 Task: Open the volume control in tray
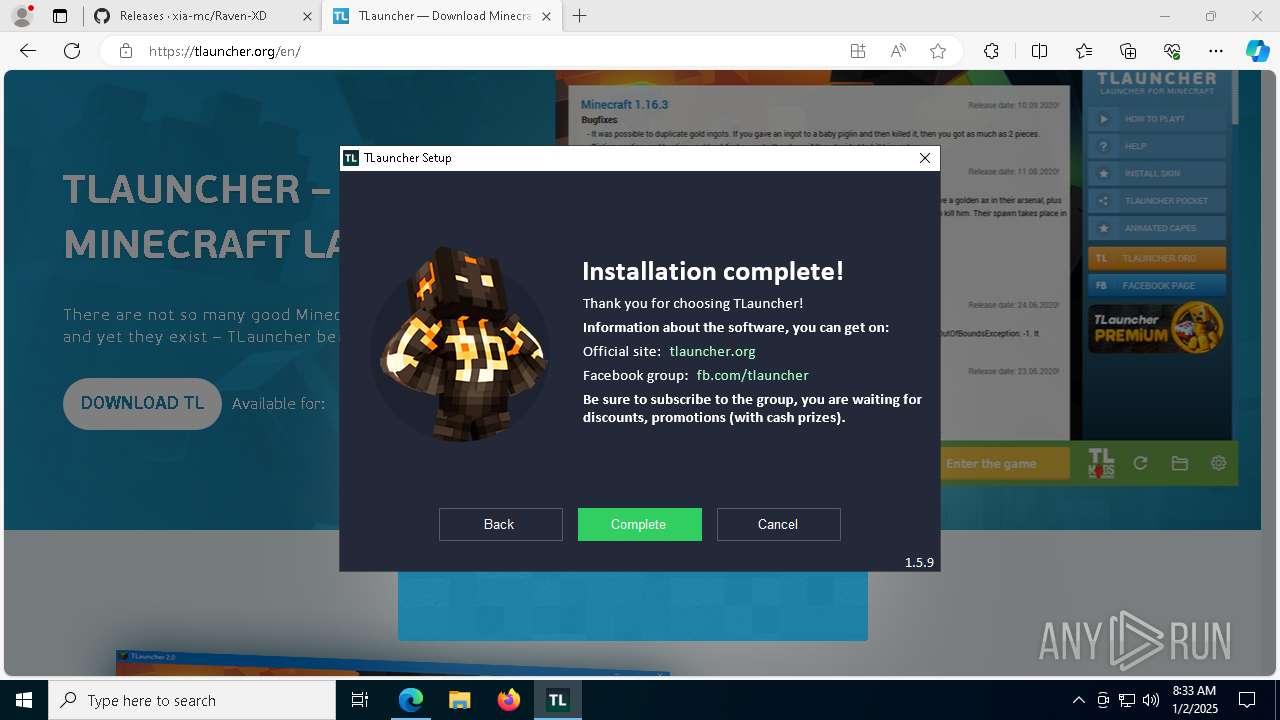[1151, 700]
